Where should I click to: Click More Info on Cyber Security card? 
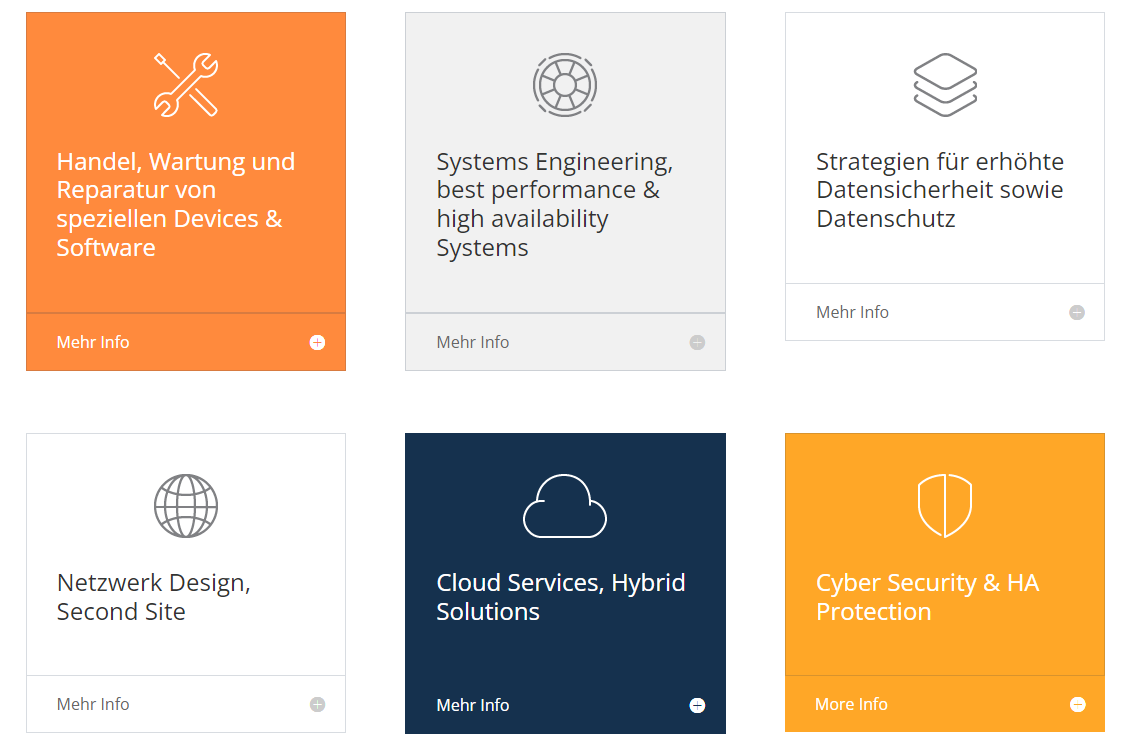point(851,704)
